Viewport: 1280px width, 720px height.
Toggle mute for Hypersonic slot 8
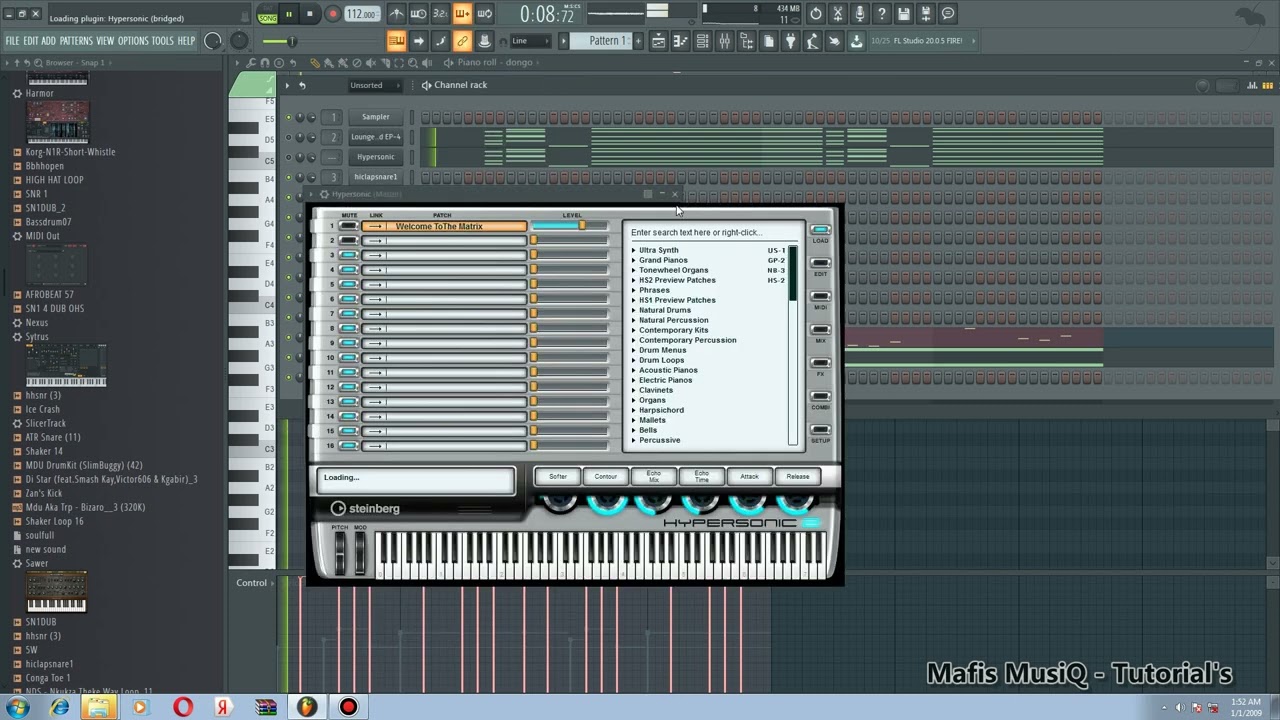(x=348, y=328)
